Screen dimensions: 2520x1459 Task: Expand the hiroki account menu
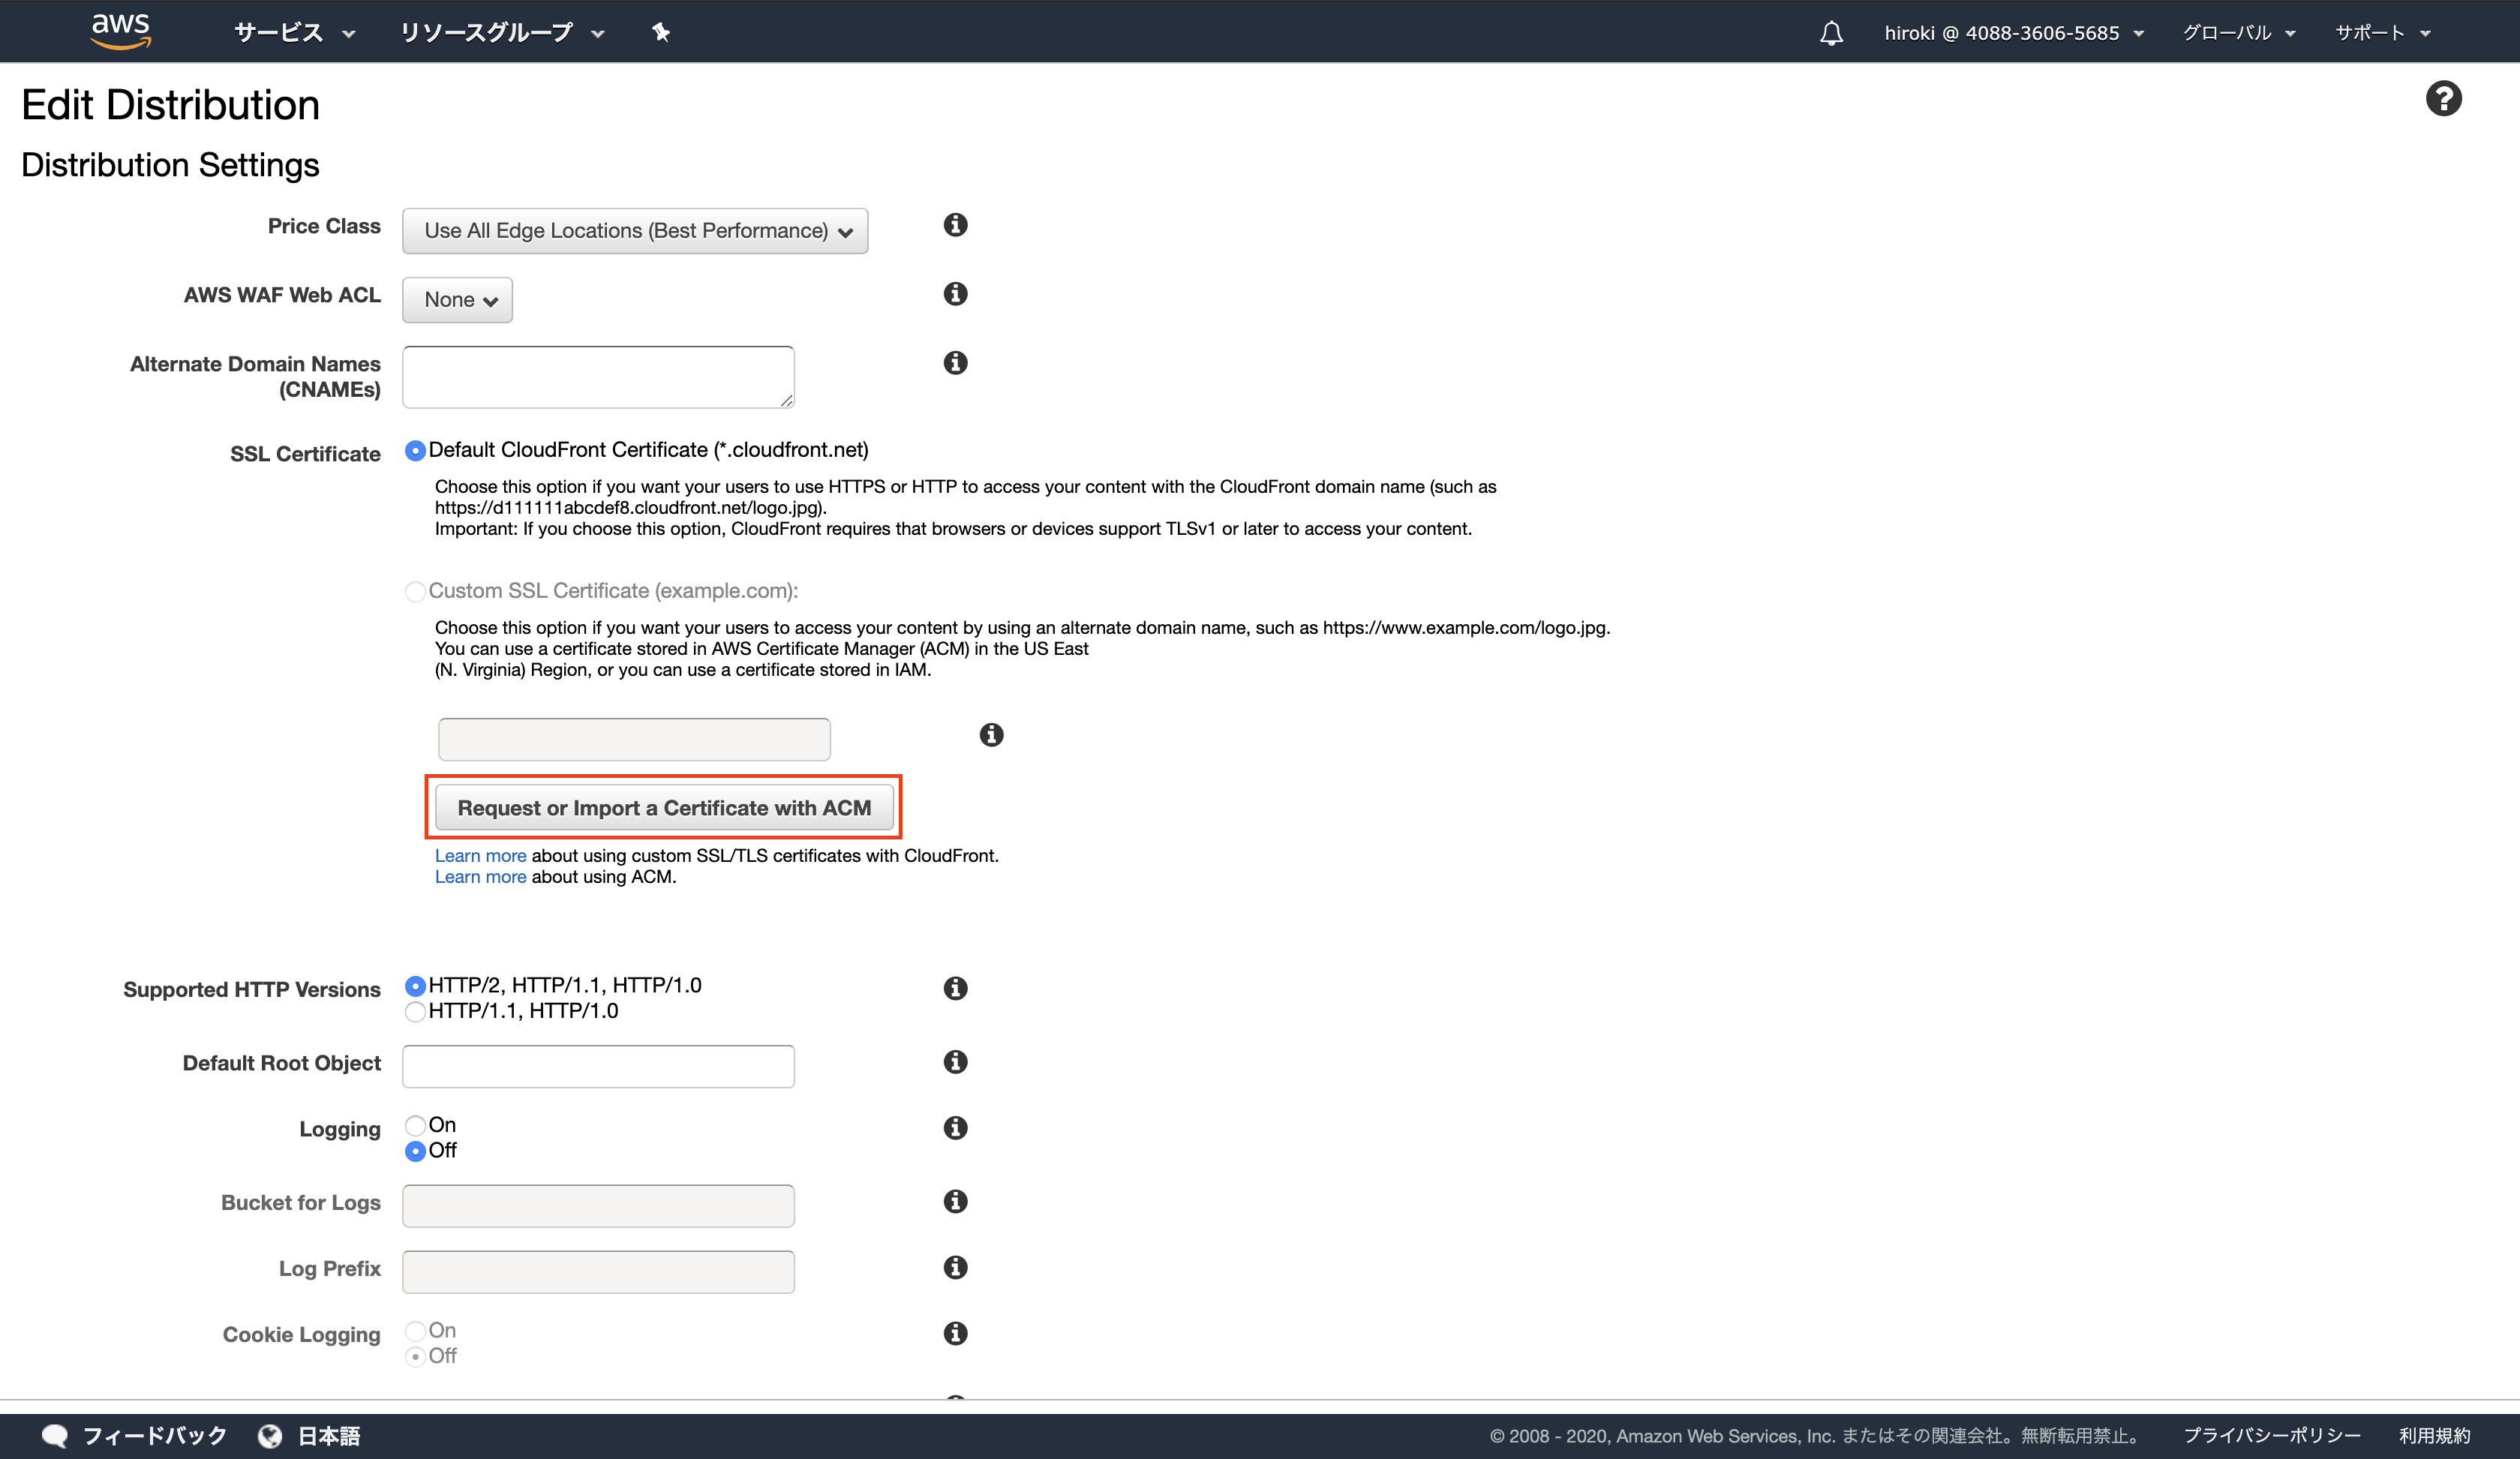[x=2012, y=33]
